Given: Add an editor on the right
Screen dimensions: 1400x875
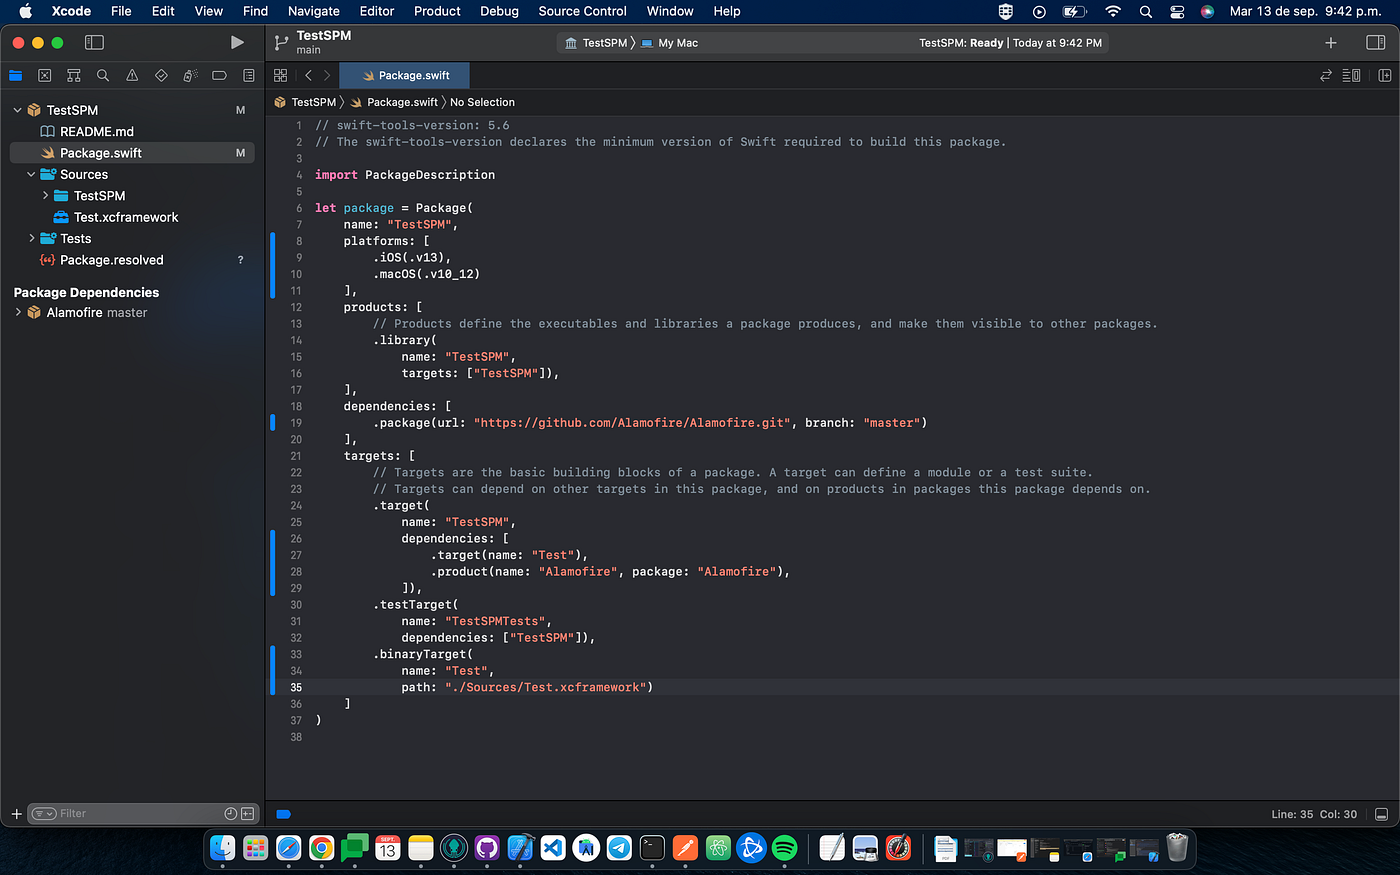Looking at the screenshot, I should pos(1385,75).
